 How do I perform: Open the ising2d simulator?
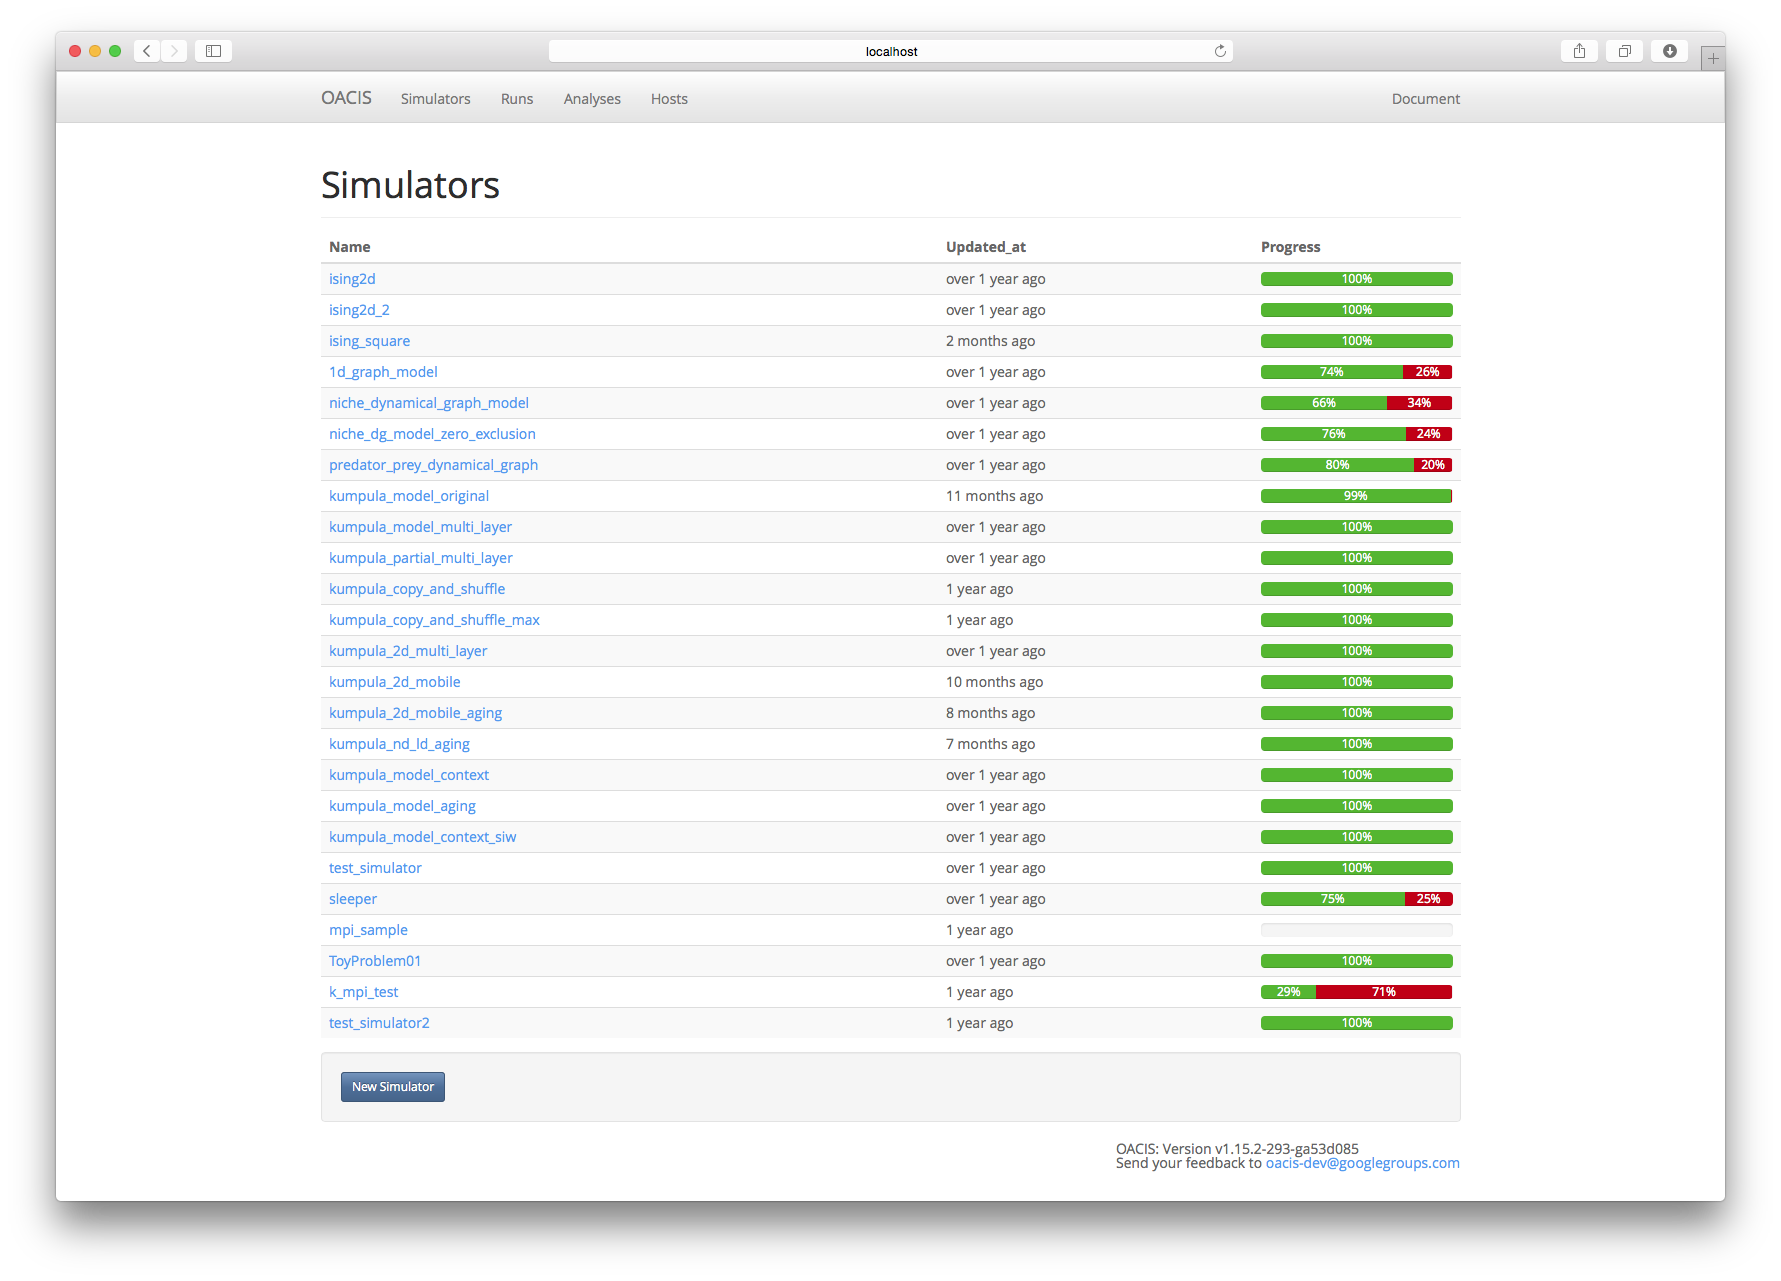pos(352,279)
